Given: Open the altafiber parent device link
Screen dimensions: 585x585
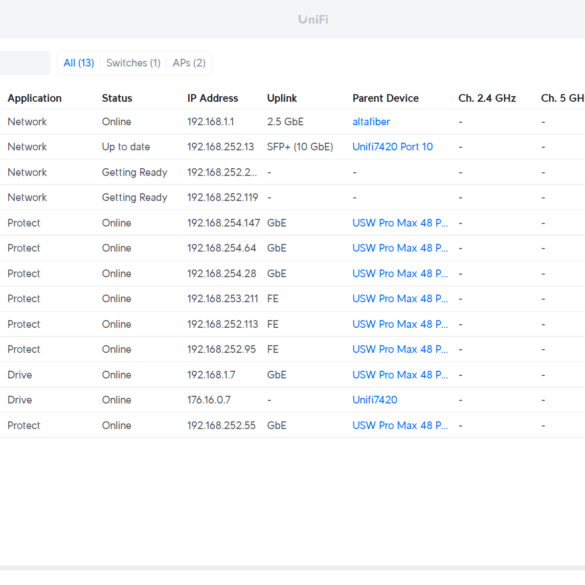Looking at the screenshot, I should (371, 122).
